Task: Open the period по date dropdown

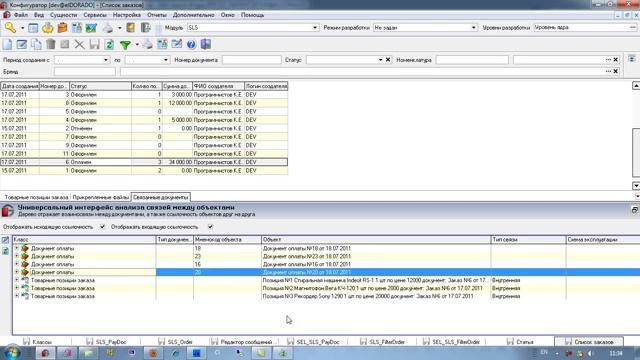Action: click(x=165, y=60)
